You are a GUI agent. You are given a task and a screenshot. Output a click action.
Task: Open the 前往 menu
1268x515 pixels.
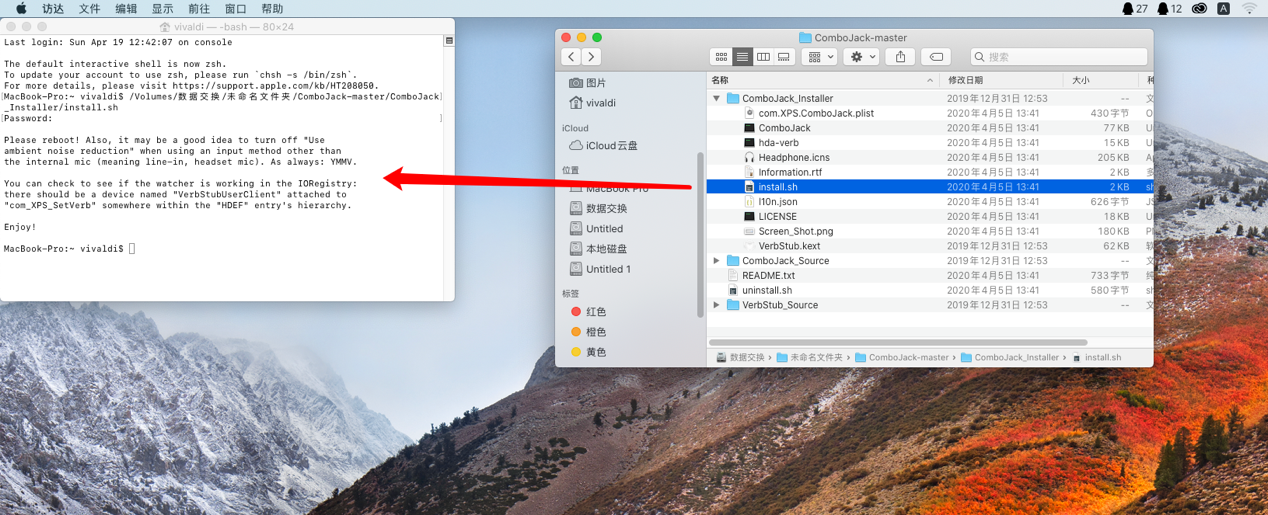(x=199, y=8)
